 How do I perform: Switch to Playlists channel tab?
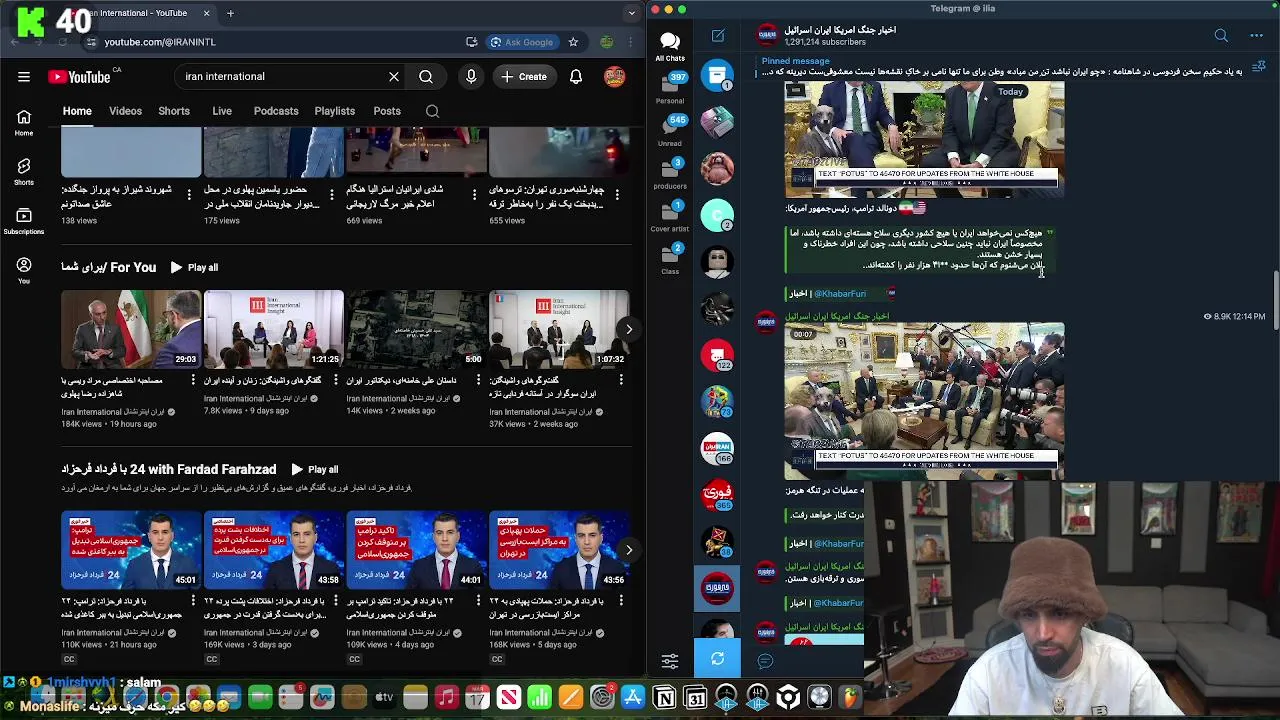click(335, 111)
